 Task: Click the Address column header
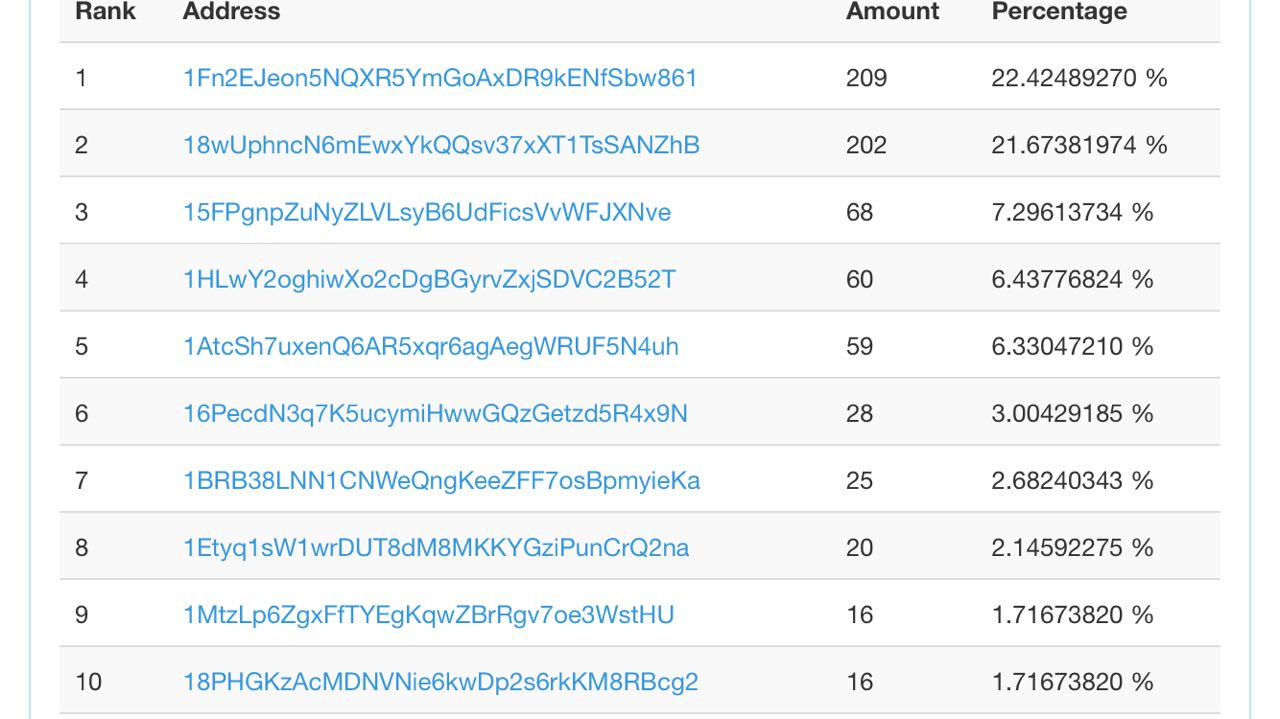point(231,12)
